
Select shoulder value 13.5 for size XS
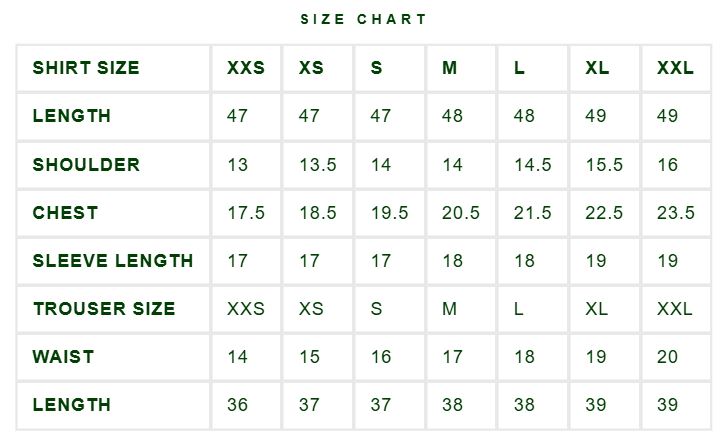point(318,165)
